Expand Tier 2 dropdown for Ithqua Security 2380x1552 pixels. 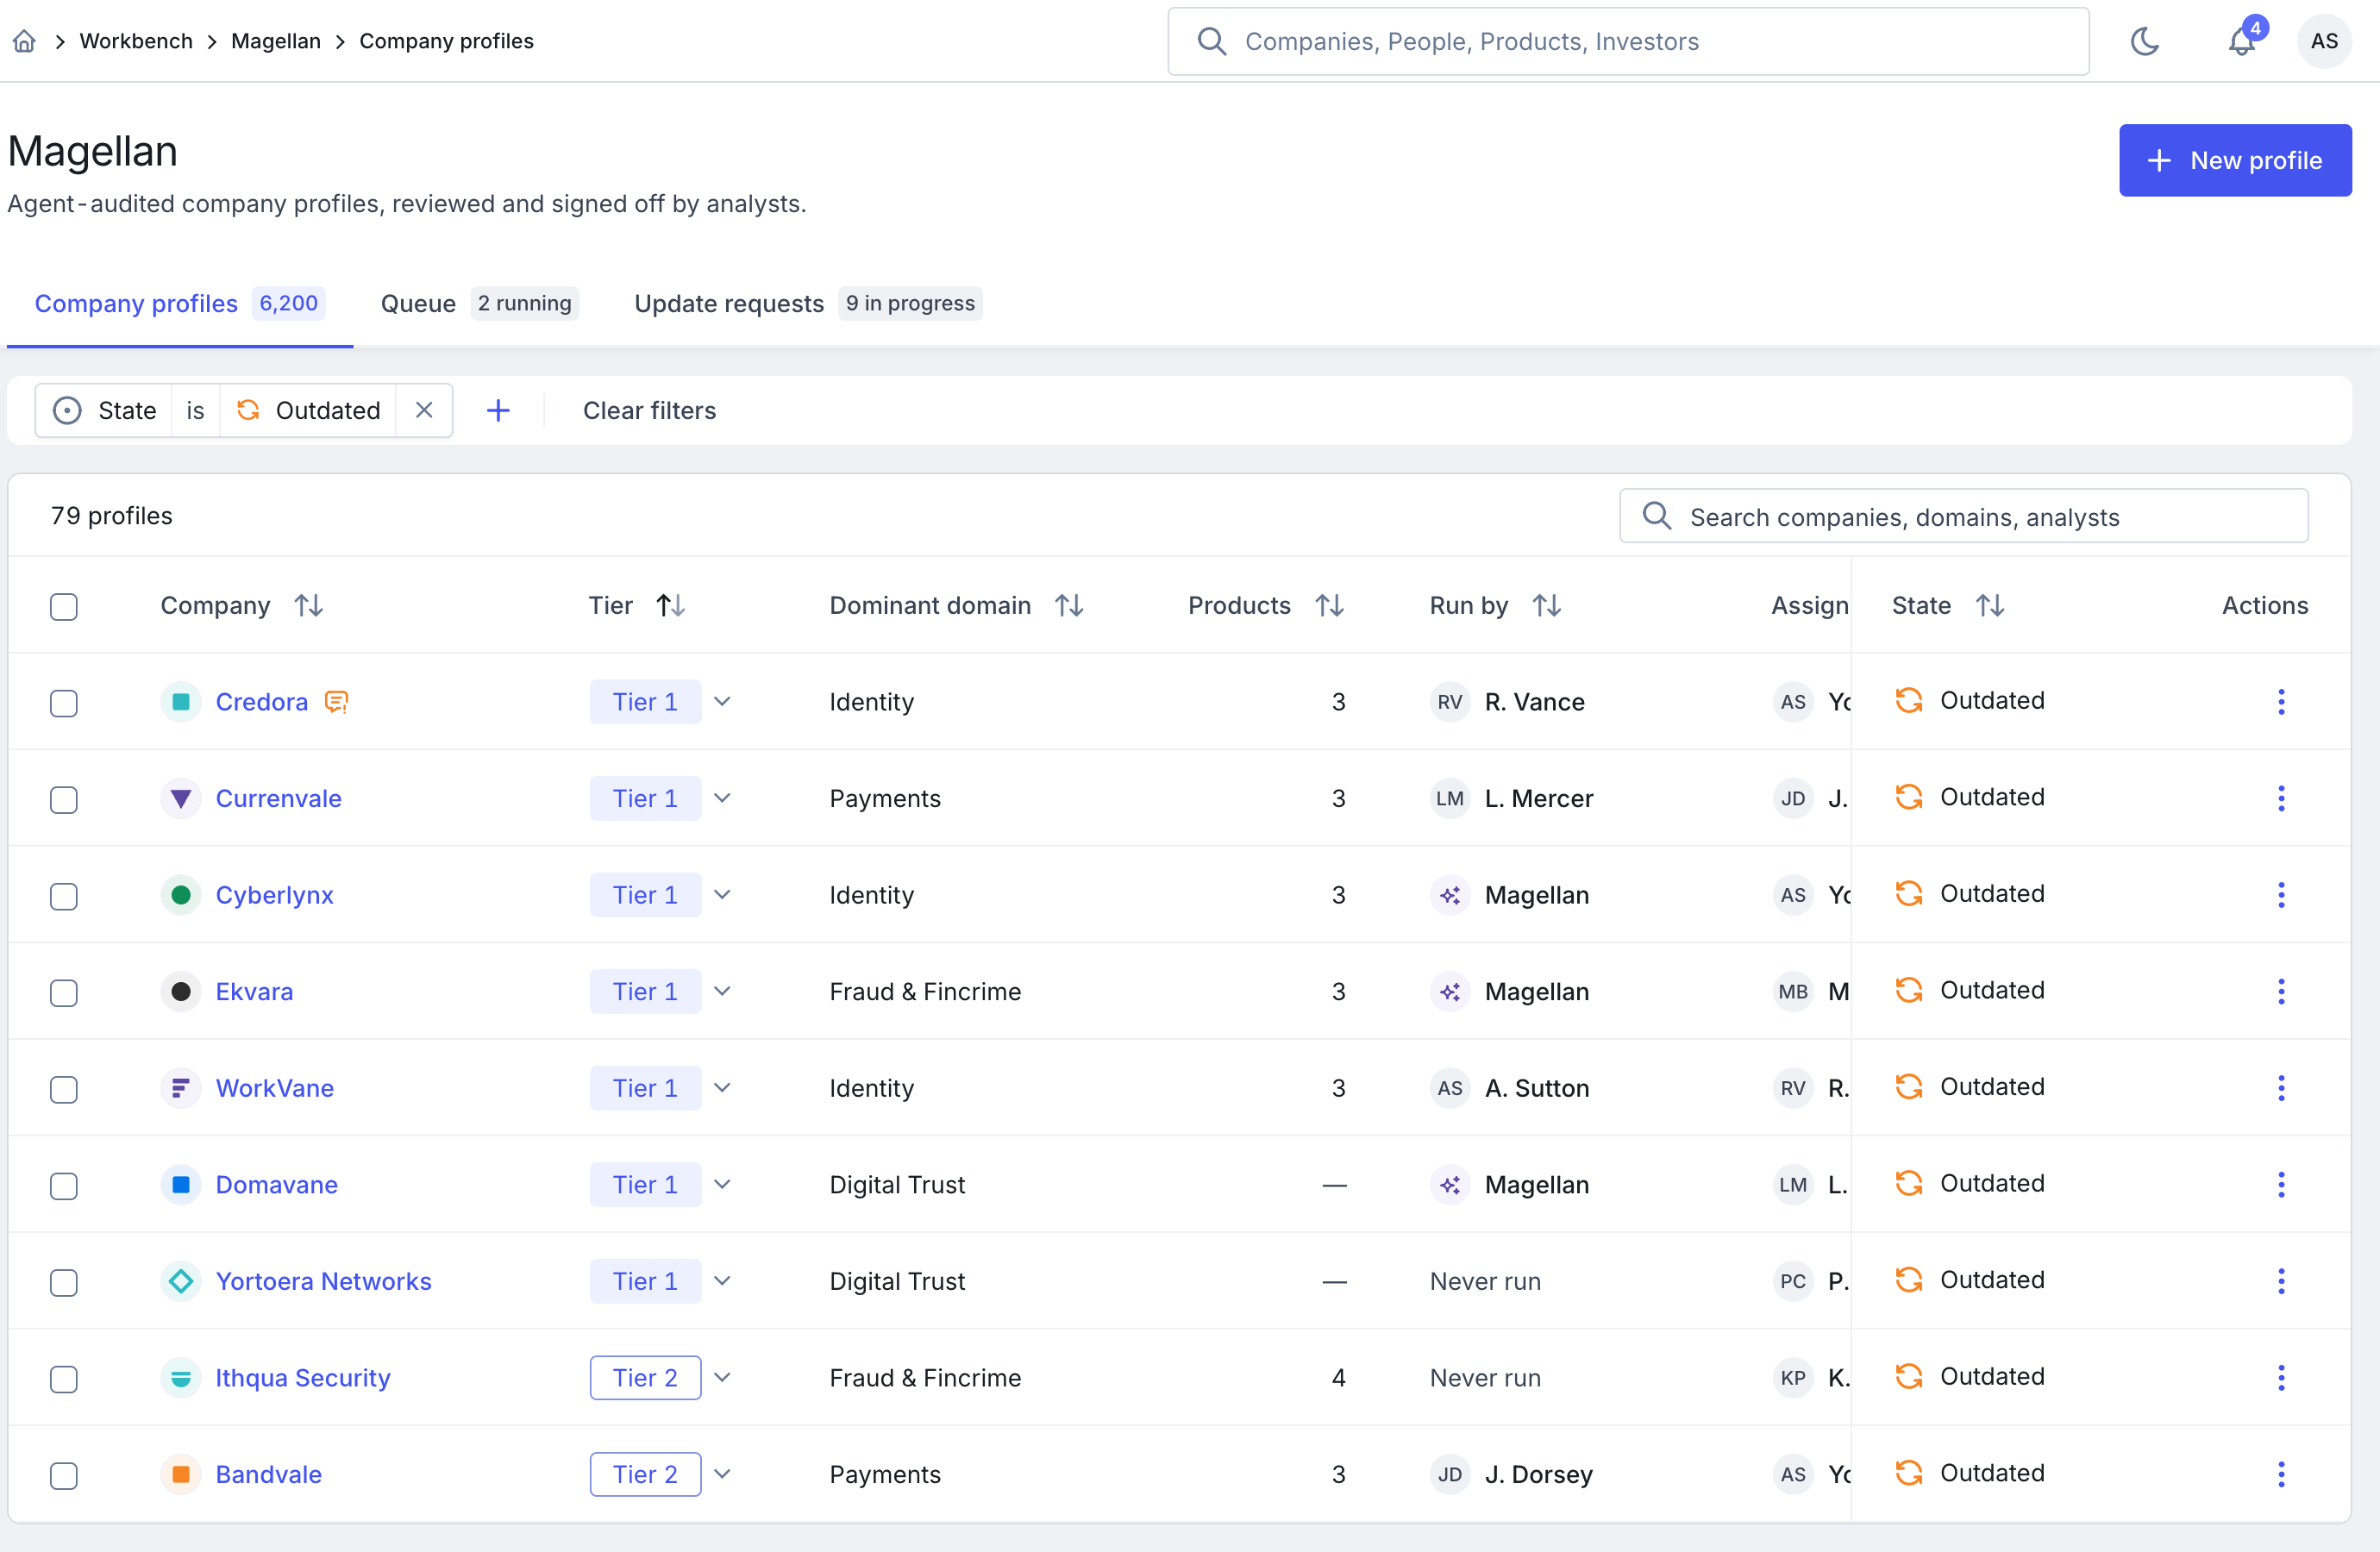click(x=722, y=1378)
